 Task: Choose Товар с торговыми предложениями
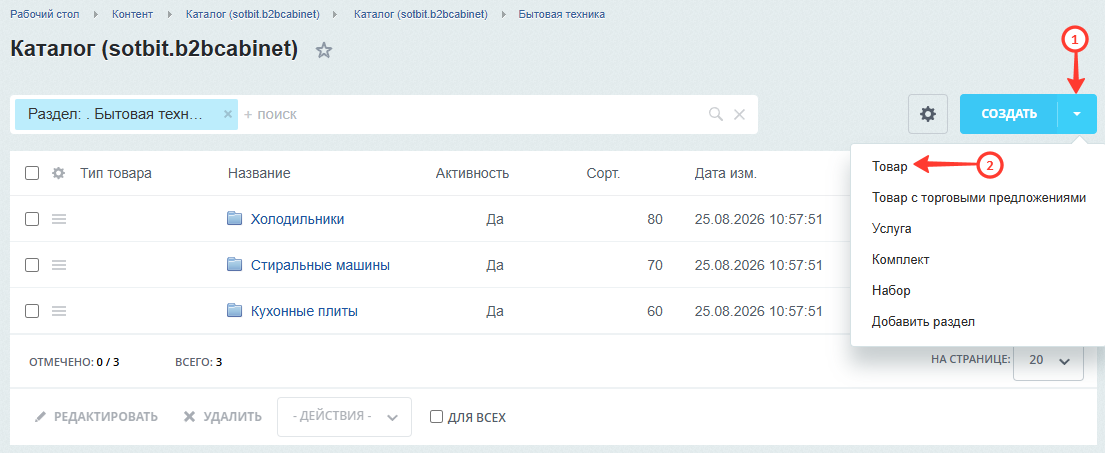click(x=978, y=198)
